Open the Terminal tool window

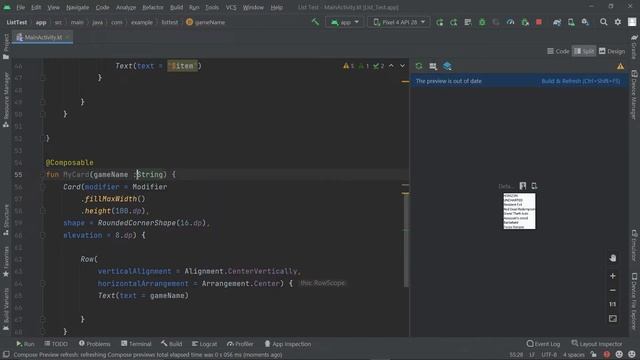136,344
